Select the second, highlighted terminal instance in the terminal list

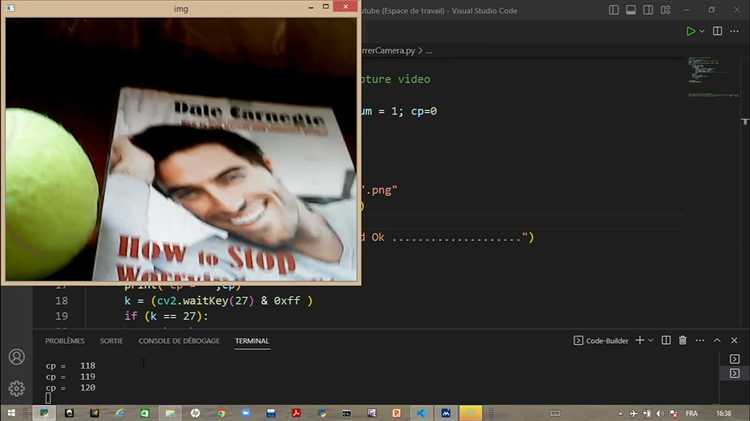735,373
